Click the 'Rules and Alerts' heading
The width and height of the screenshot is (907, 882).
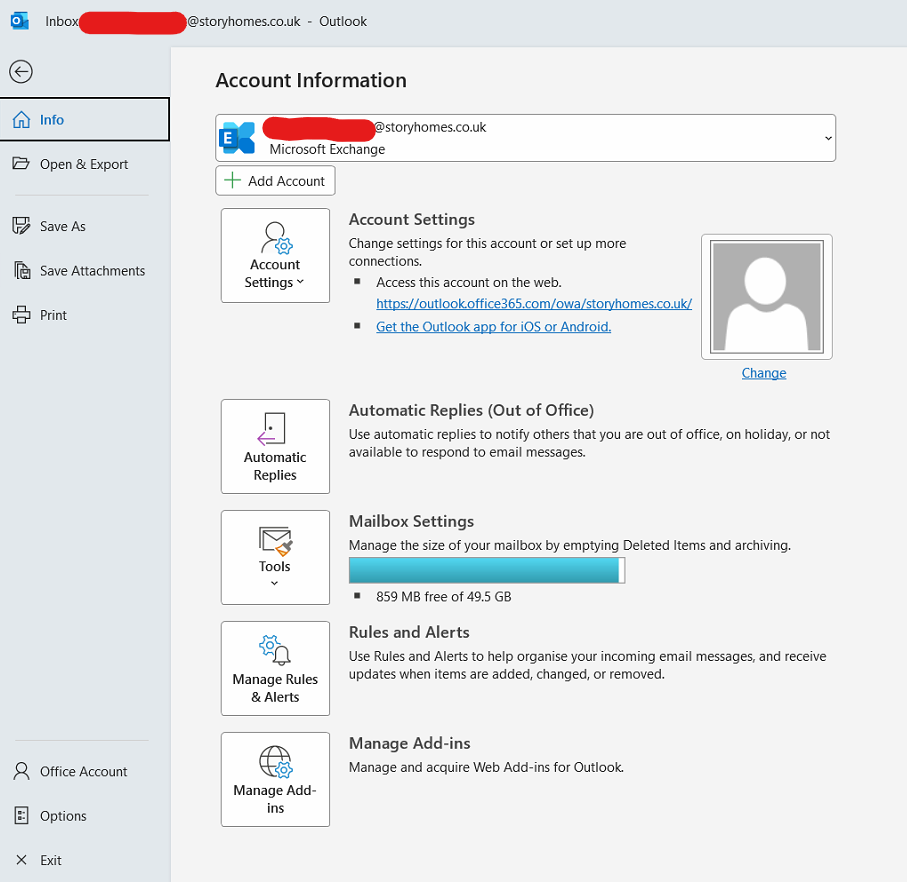click(x=409, y=632)
